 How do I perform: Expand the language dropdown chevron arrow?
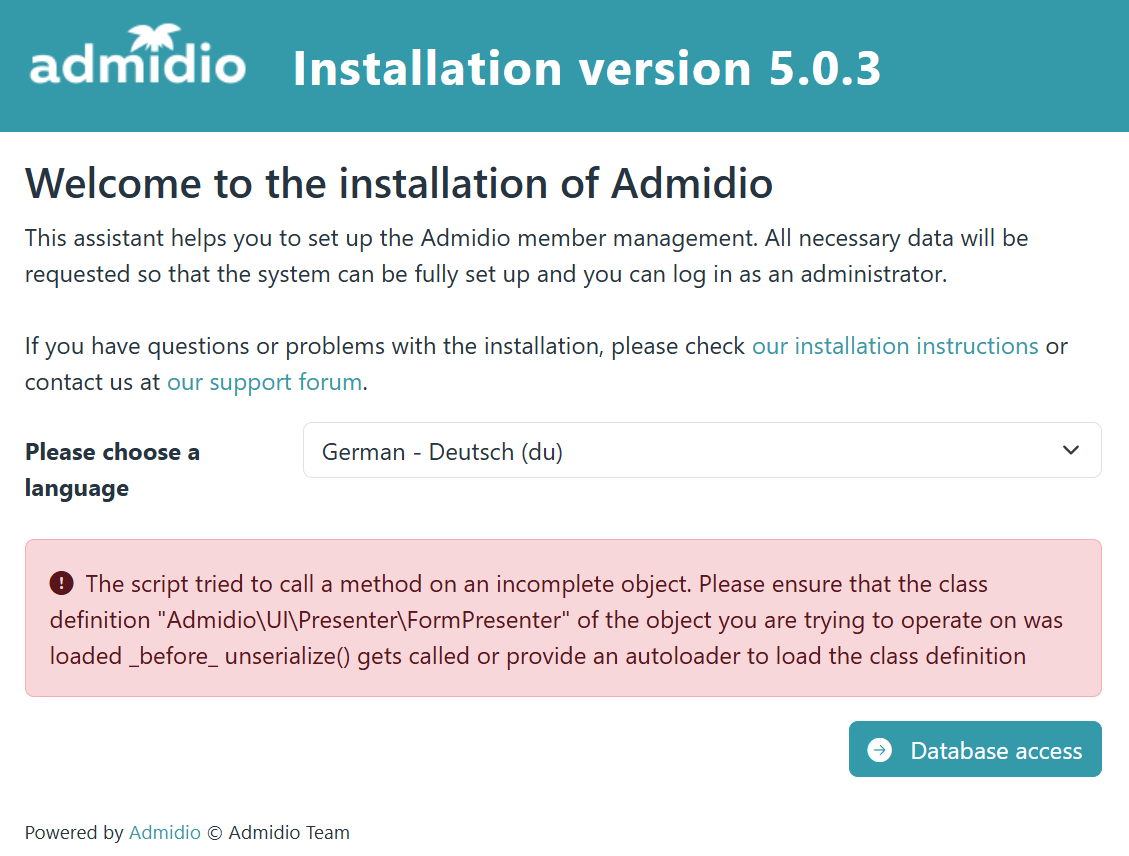(1070, 450)
